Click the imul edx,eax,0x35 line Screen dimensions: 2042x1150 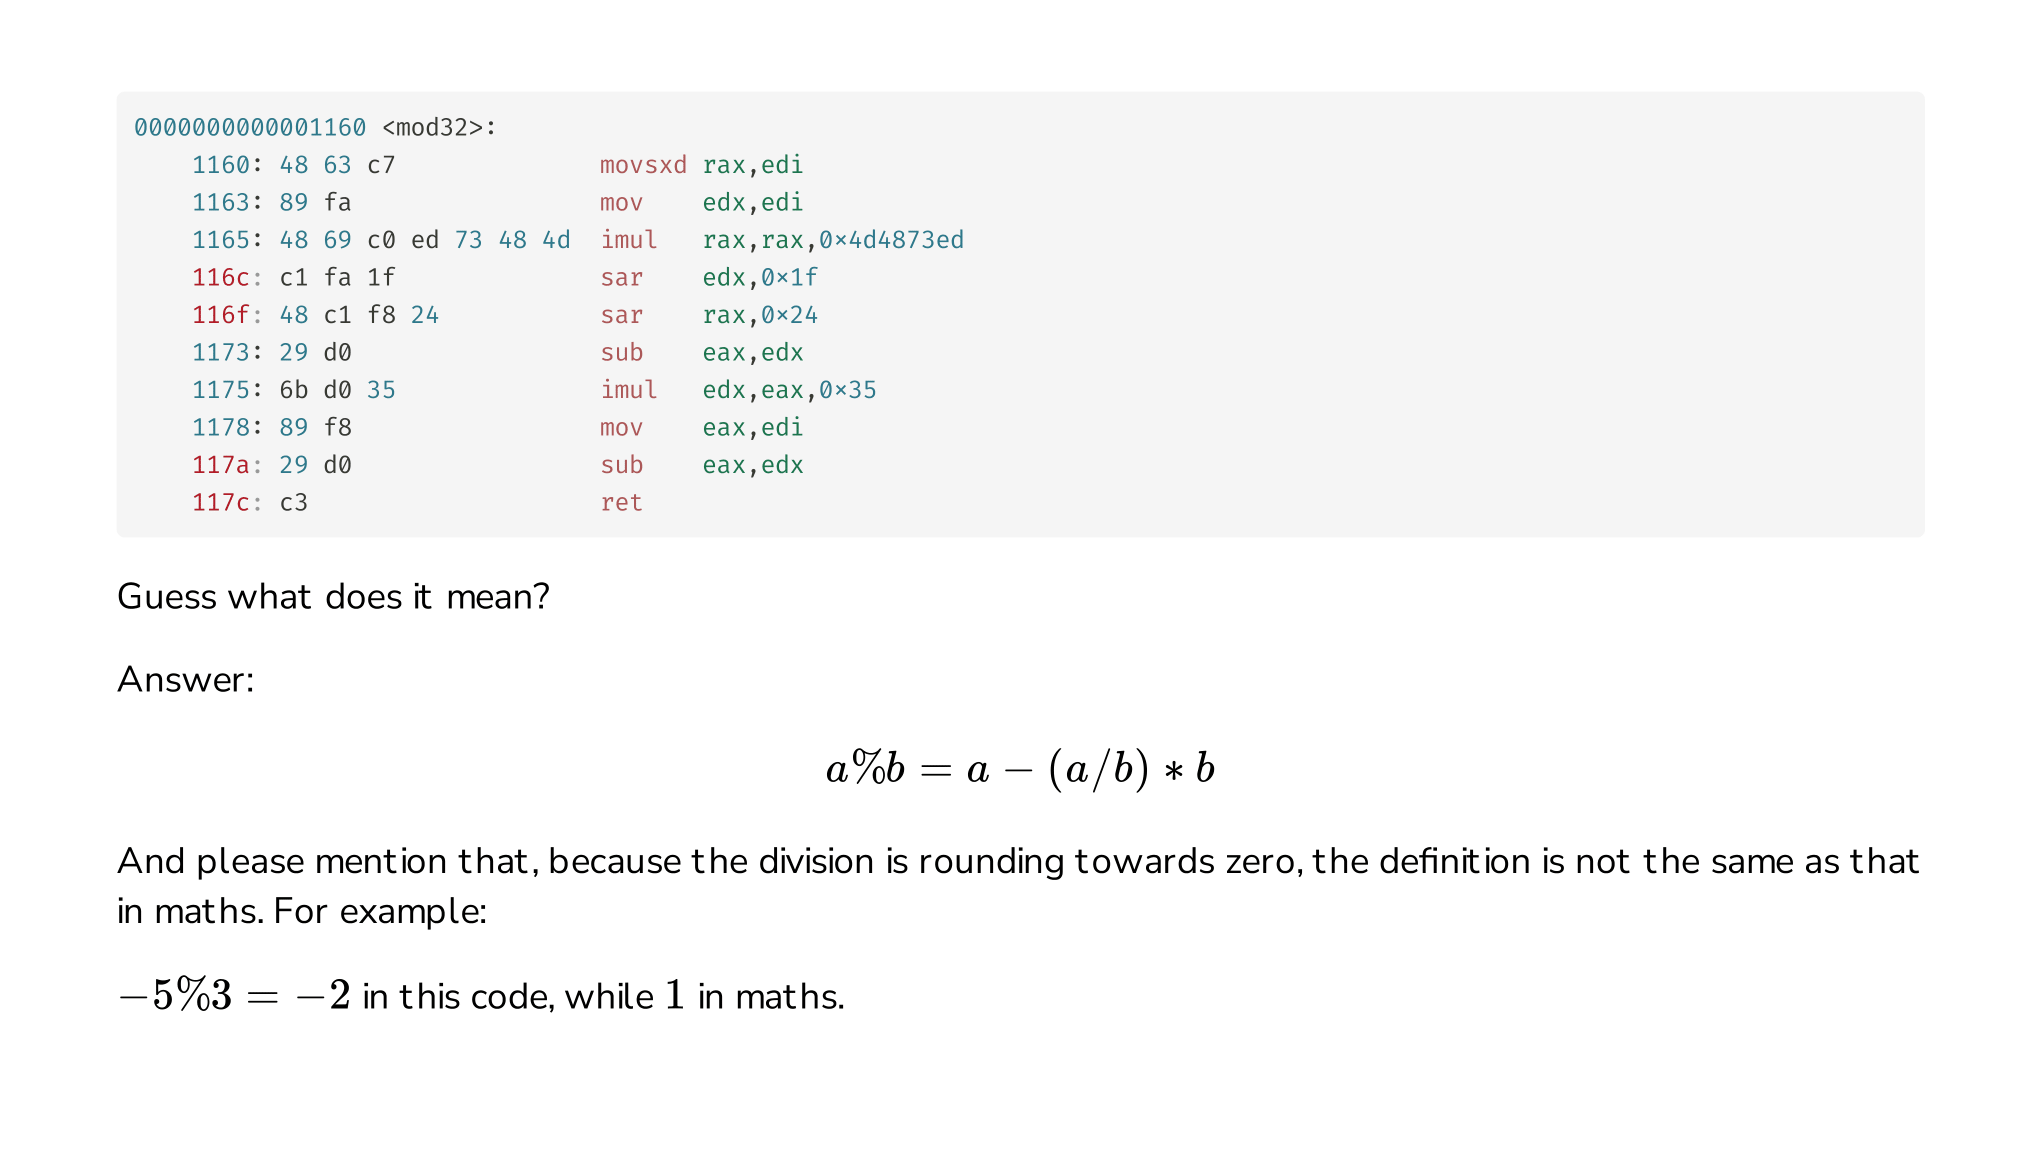pyautogui.click(x=534, y=390)
